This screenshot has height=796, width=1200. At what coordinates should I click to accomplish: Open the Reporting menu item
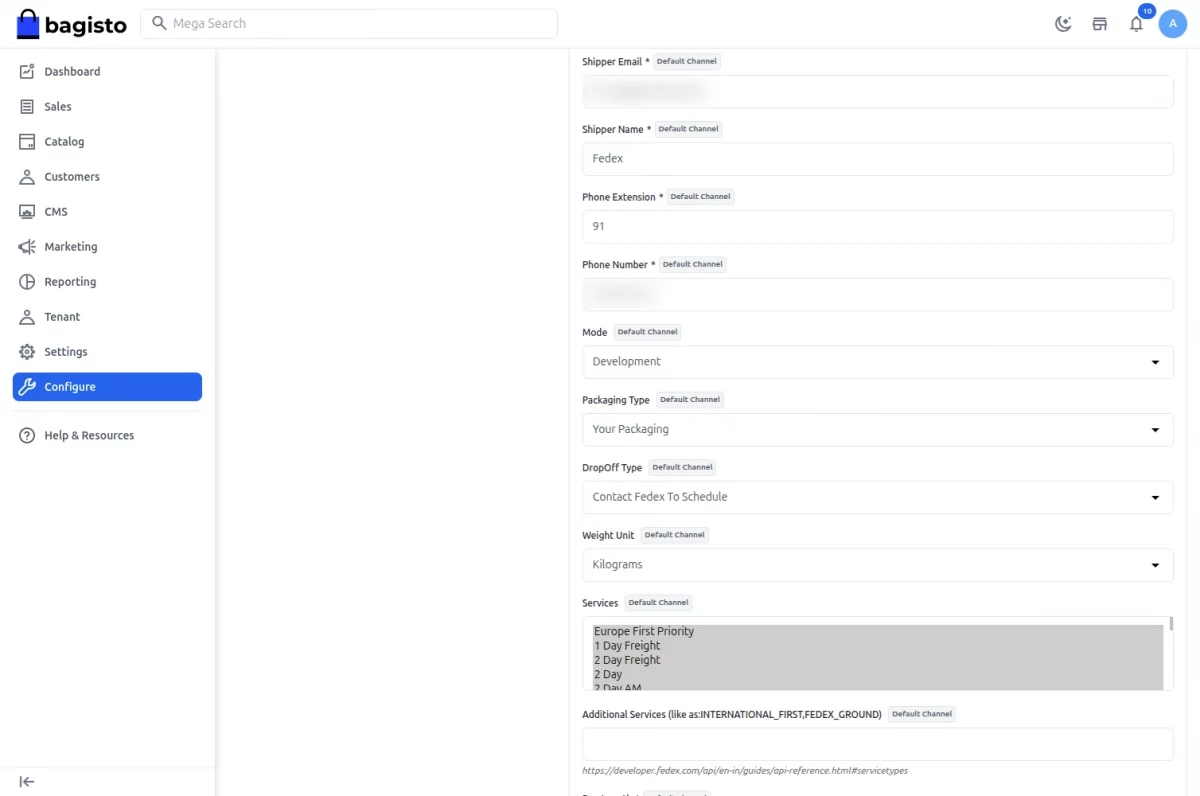(107, 282)
